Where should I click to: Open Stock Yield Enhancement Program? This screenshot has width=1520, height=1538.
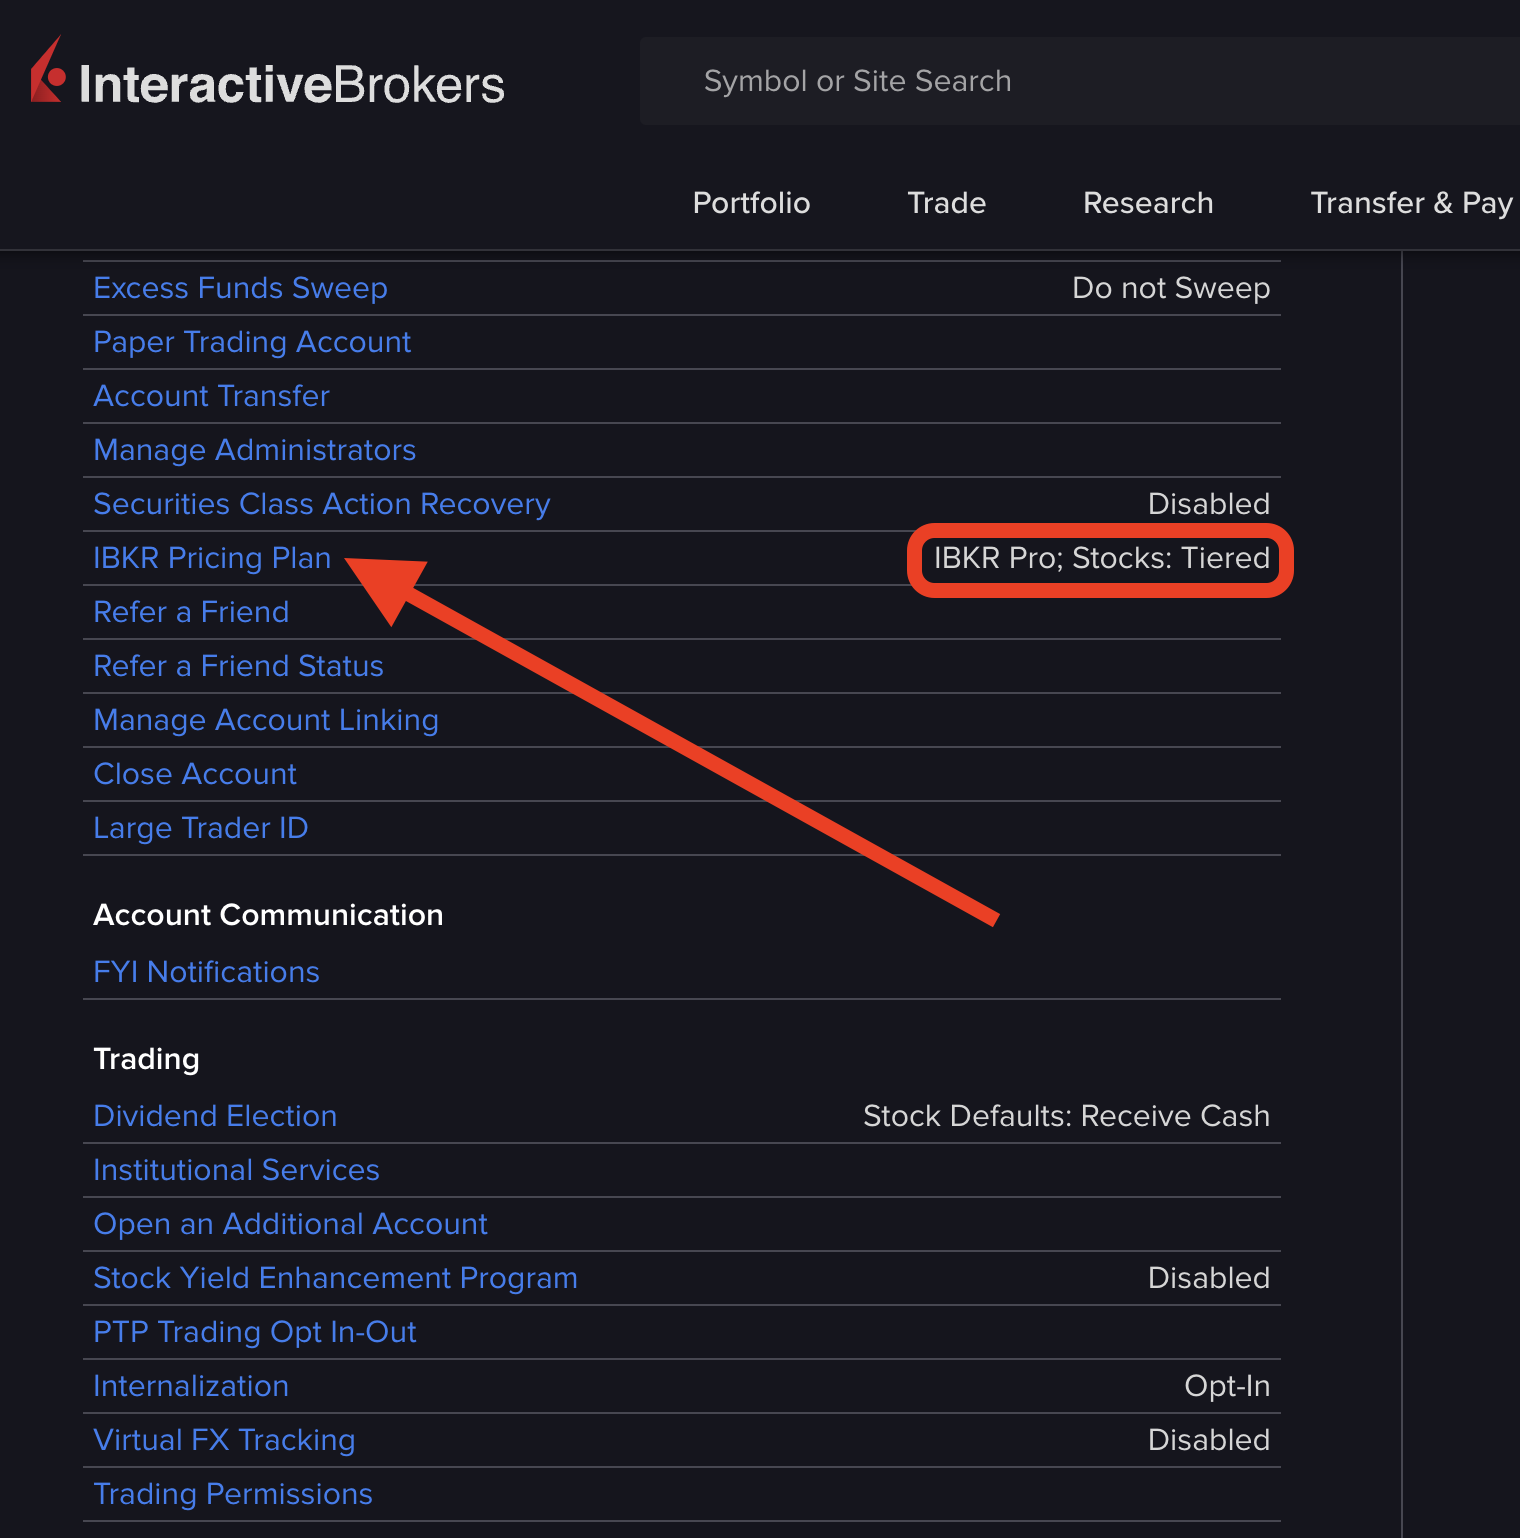[335, 1278]
